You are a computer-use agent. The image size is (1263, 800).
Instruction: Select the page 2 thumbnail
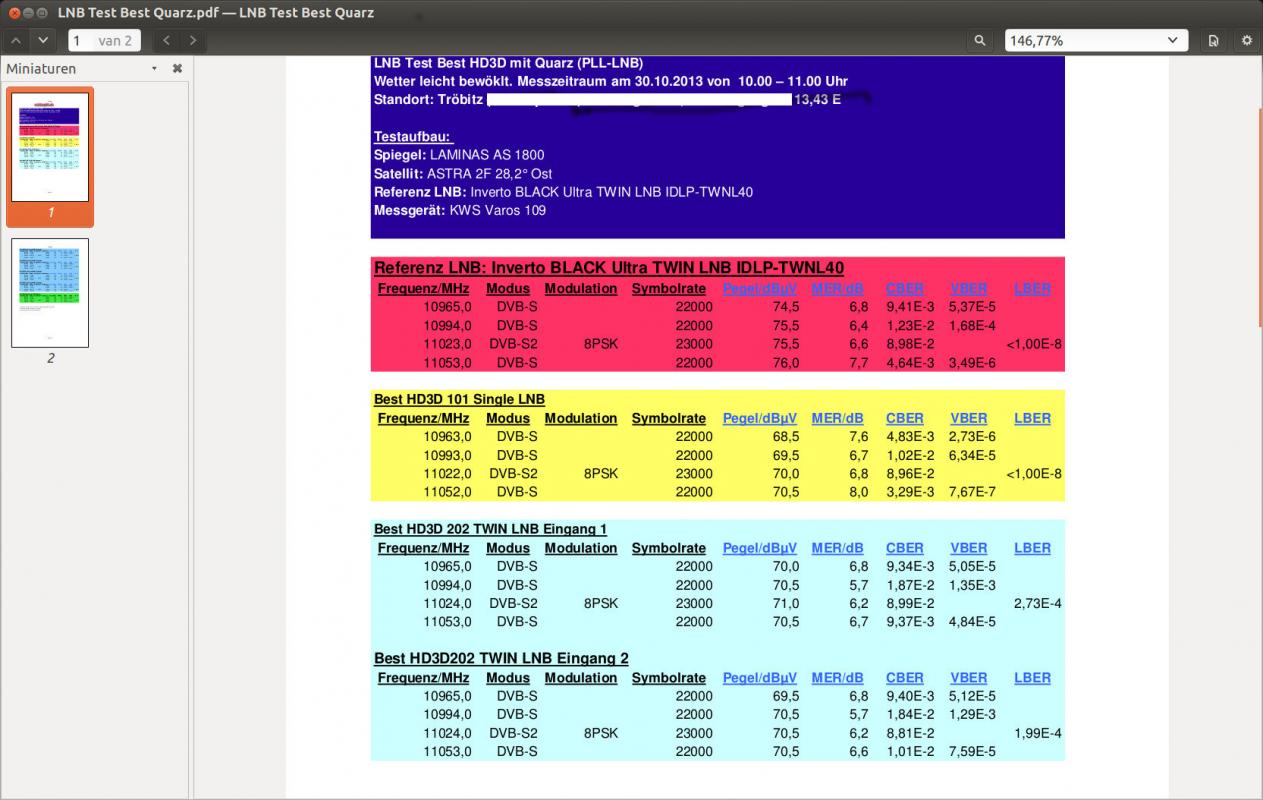point(50,293)
